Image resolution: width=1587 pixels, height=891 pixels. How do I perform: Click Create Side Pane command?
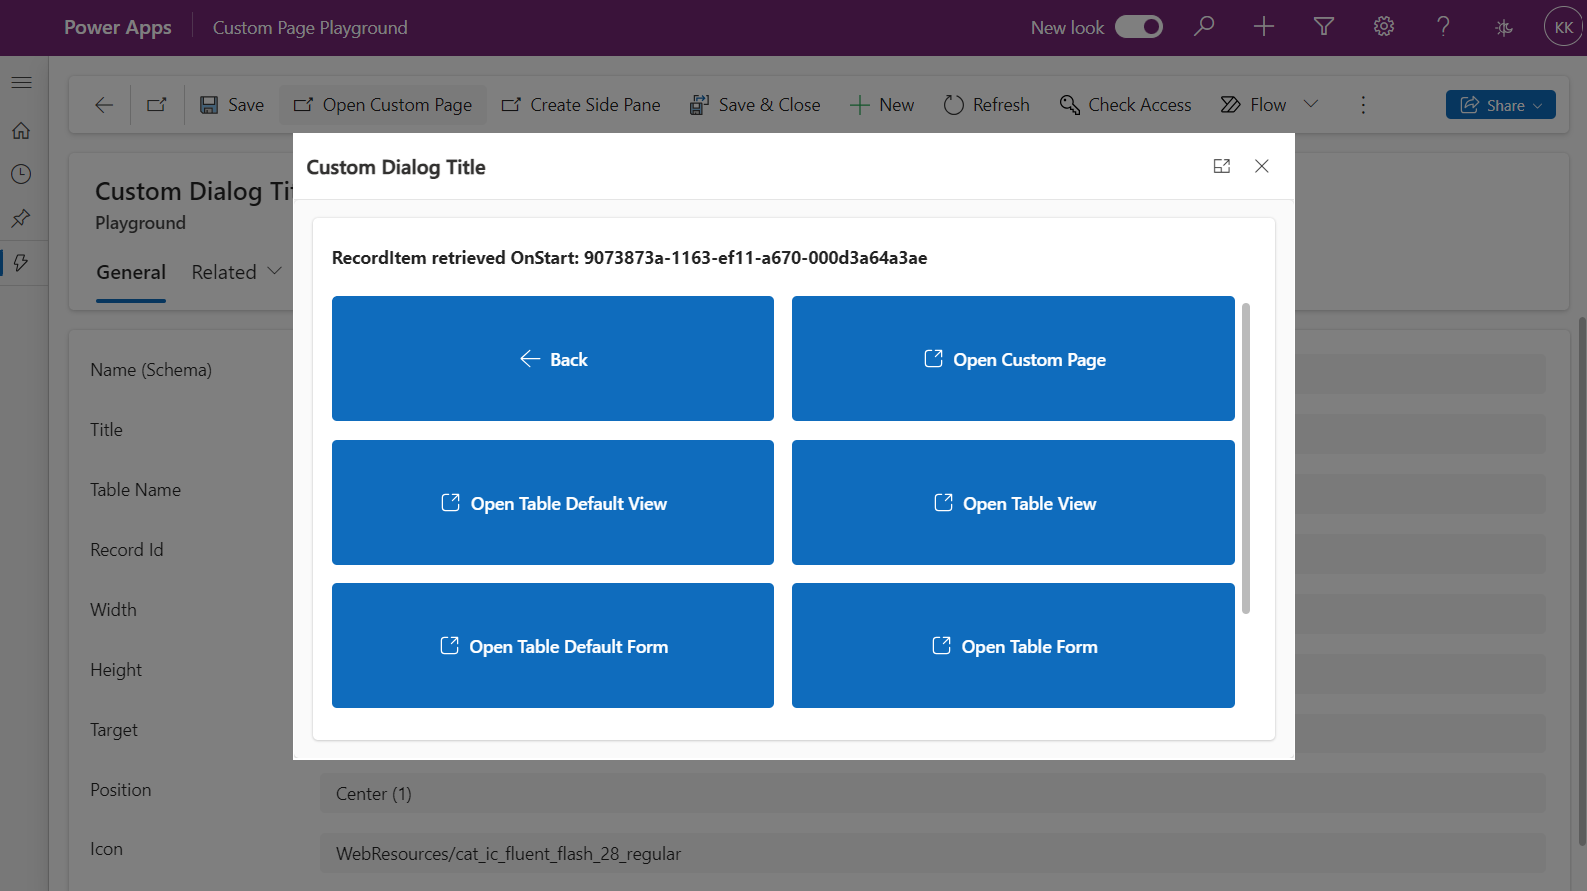coord(581,105)
